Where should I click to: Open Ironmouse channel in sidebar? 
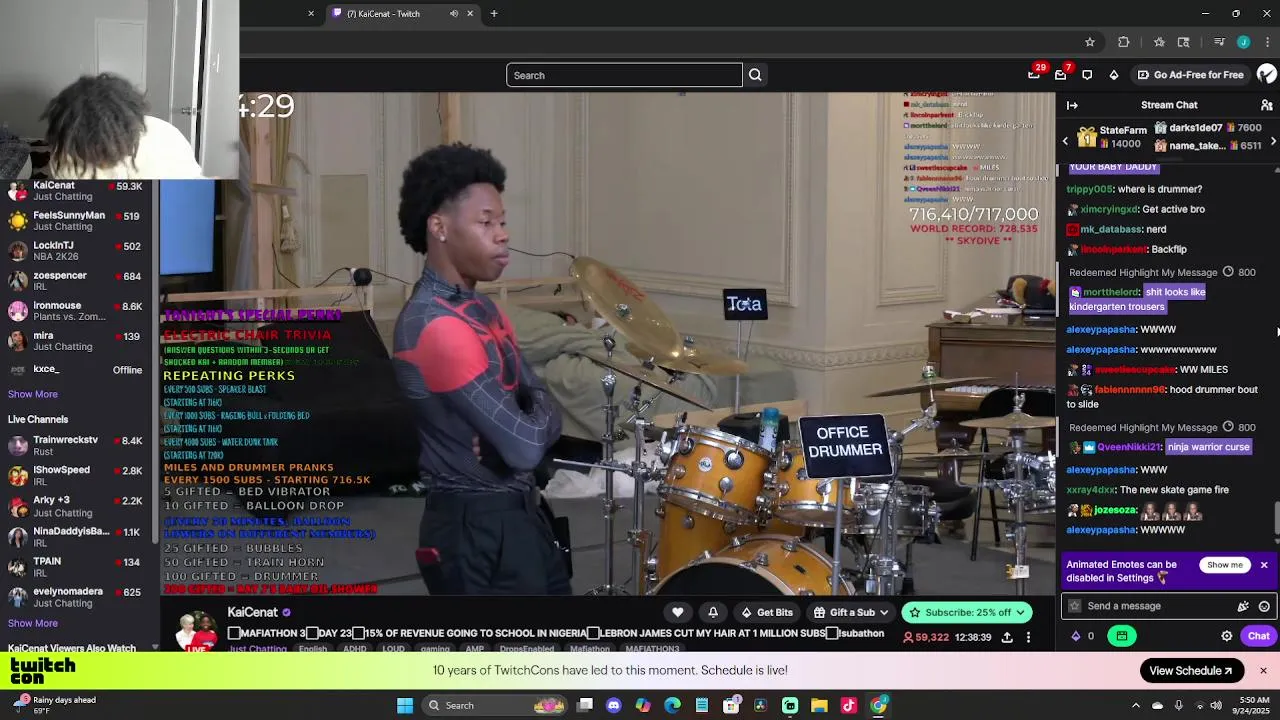click(x=75, y=311)
